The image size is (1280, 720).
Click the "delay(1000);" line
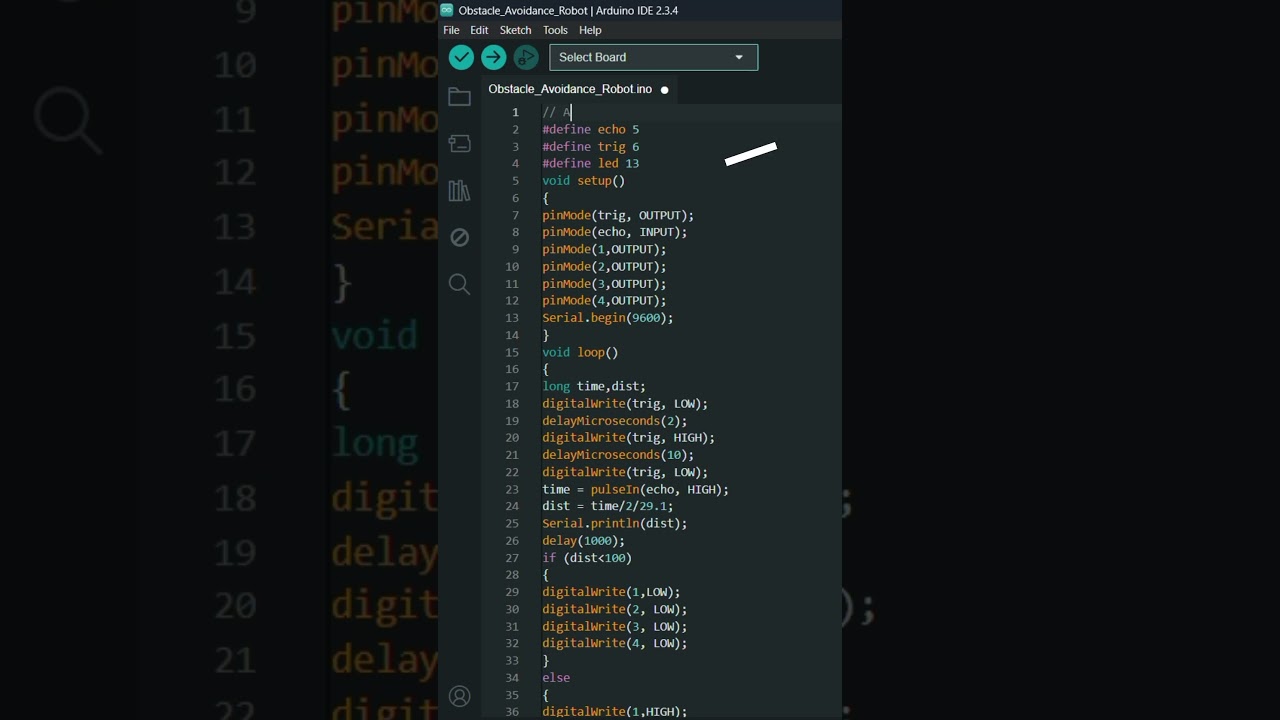(x=584, y=541)
